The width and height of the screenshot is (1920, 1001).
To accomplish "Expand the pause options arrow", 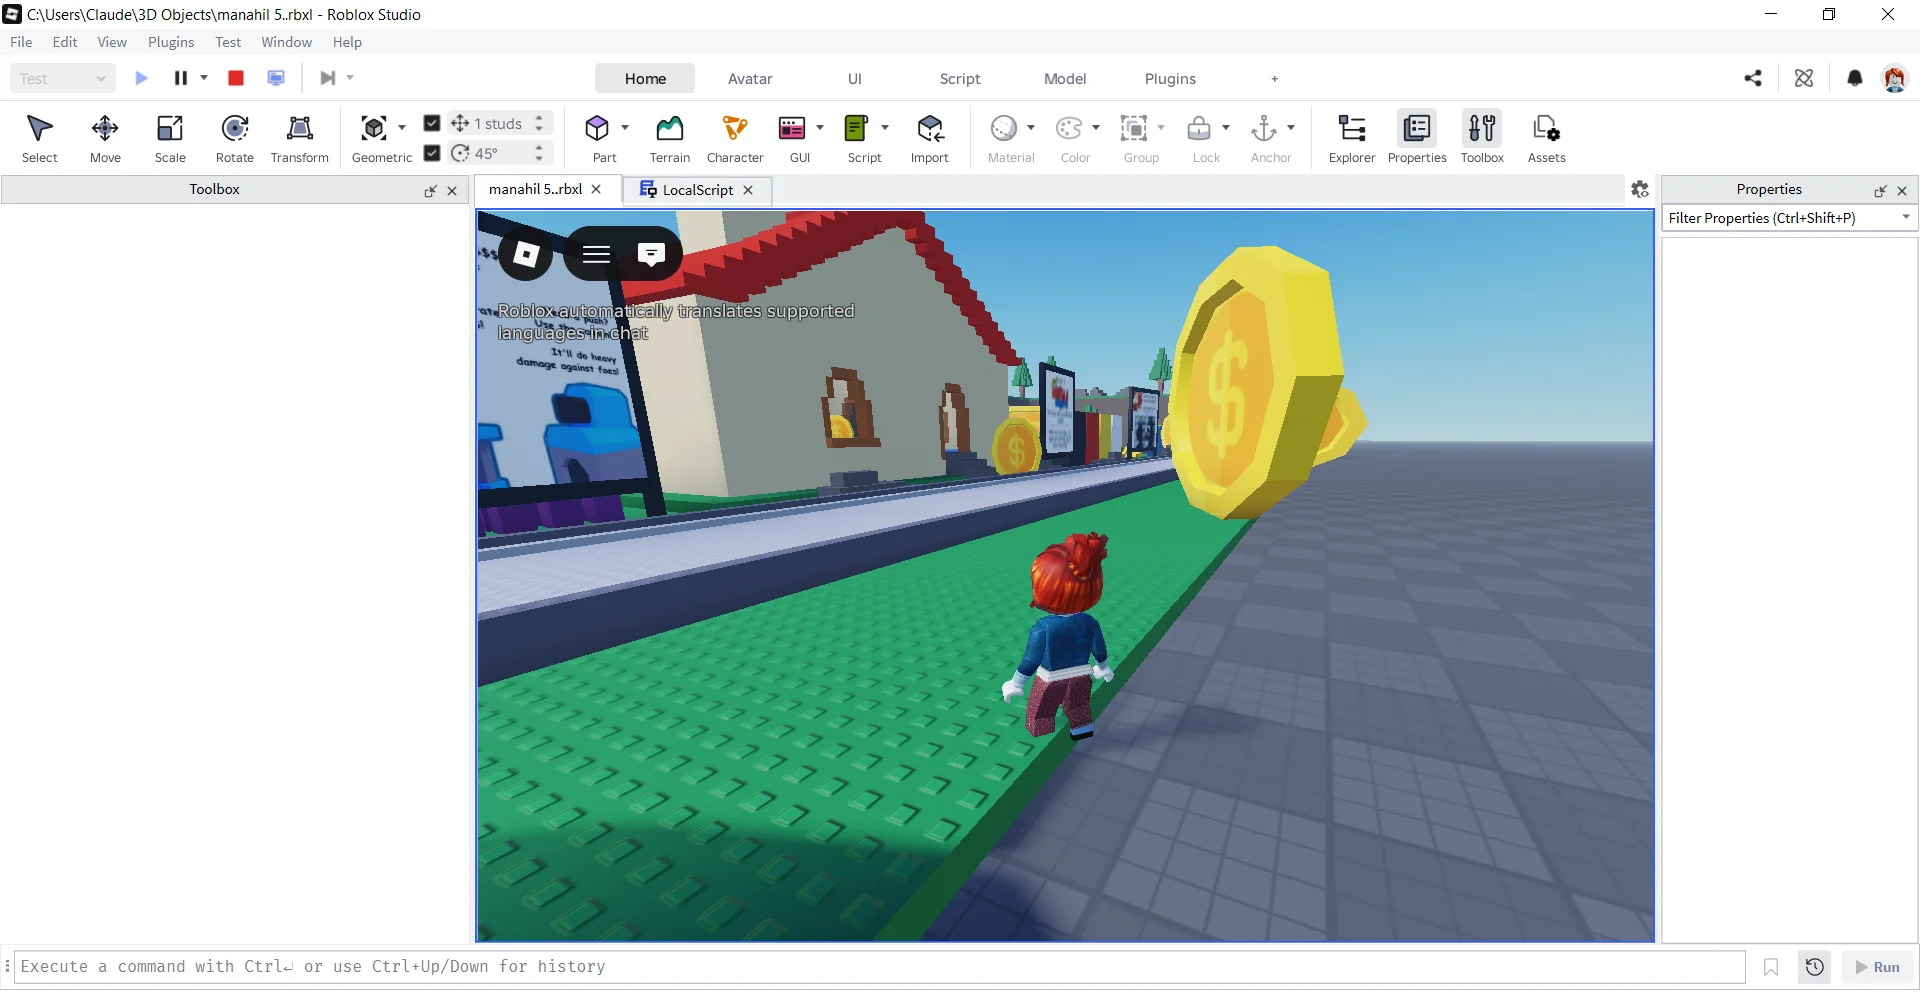I will 204,78.
